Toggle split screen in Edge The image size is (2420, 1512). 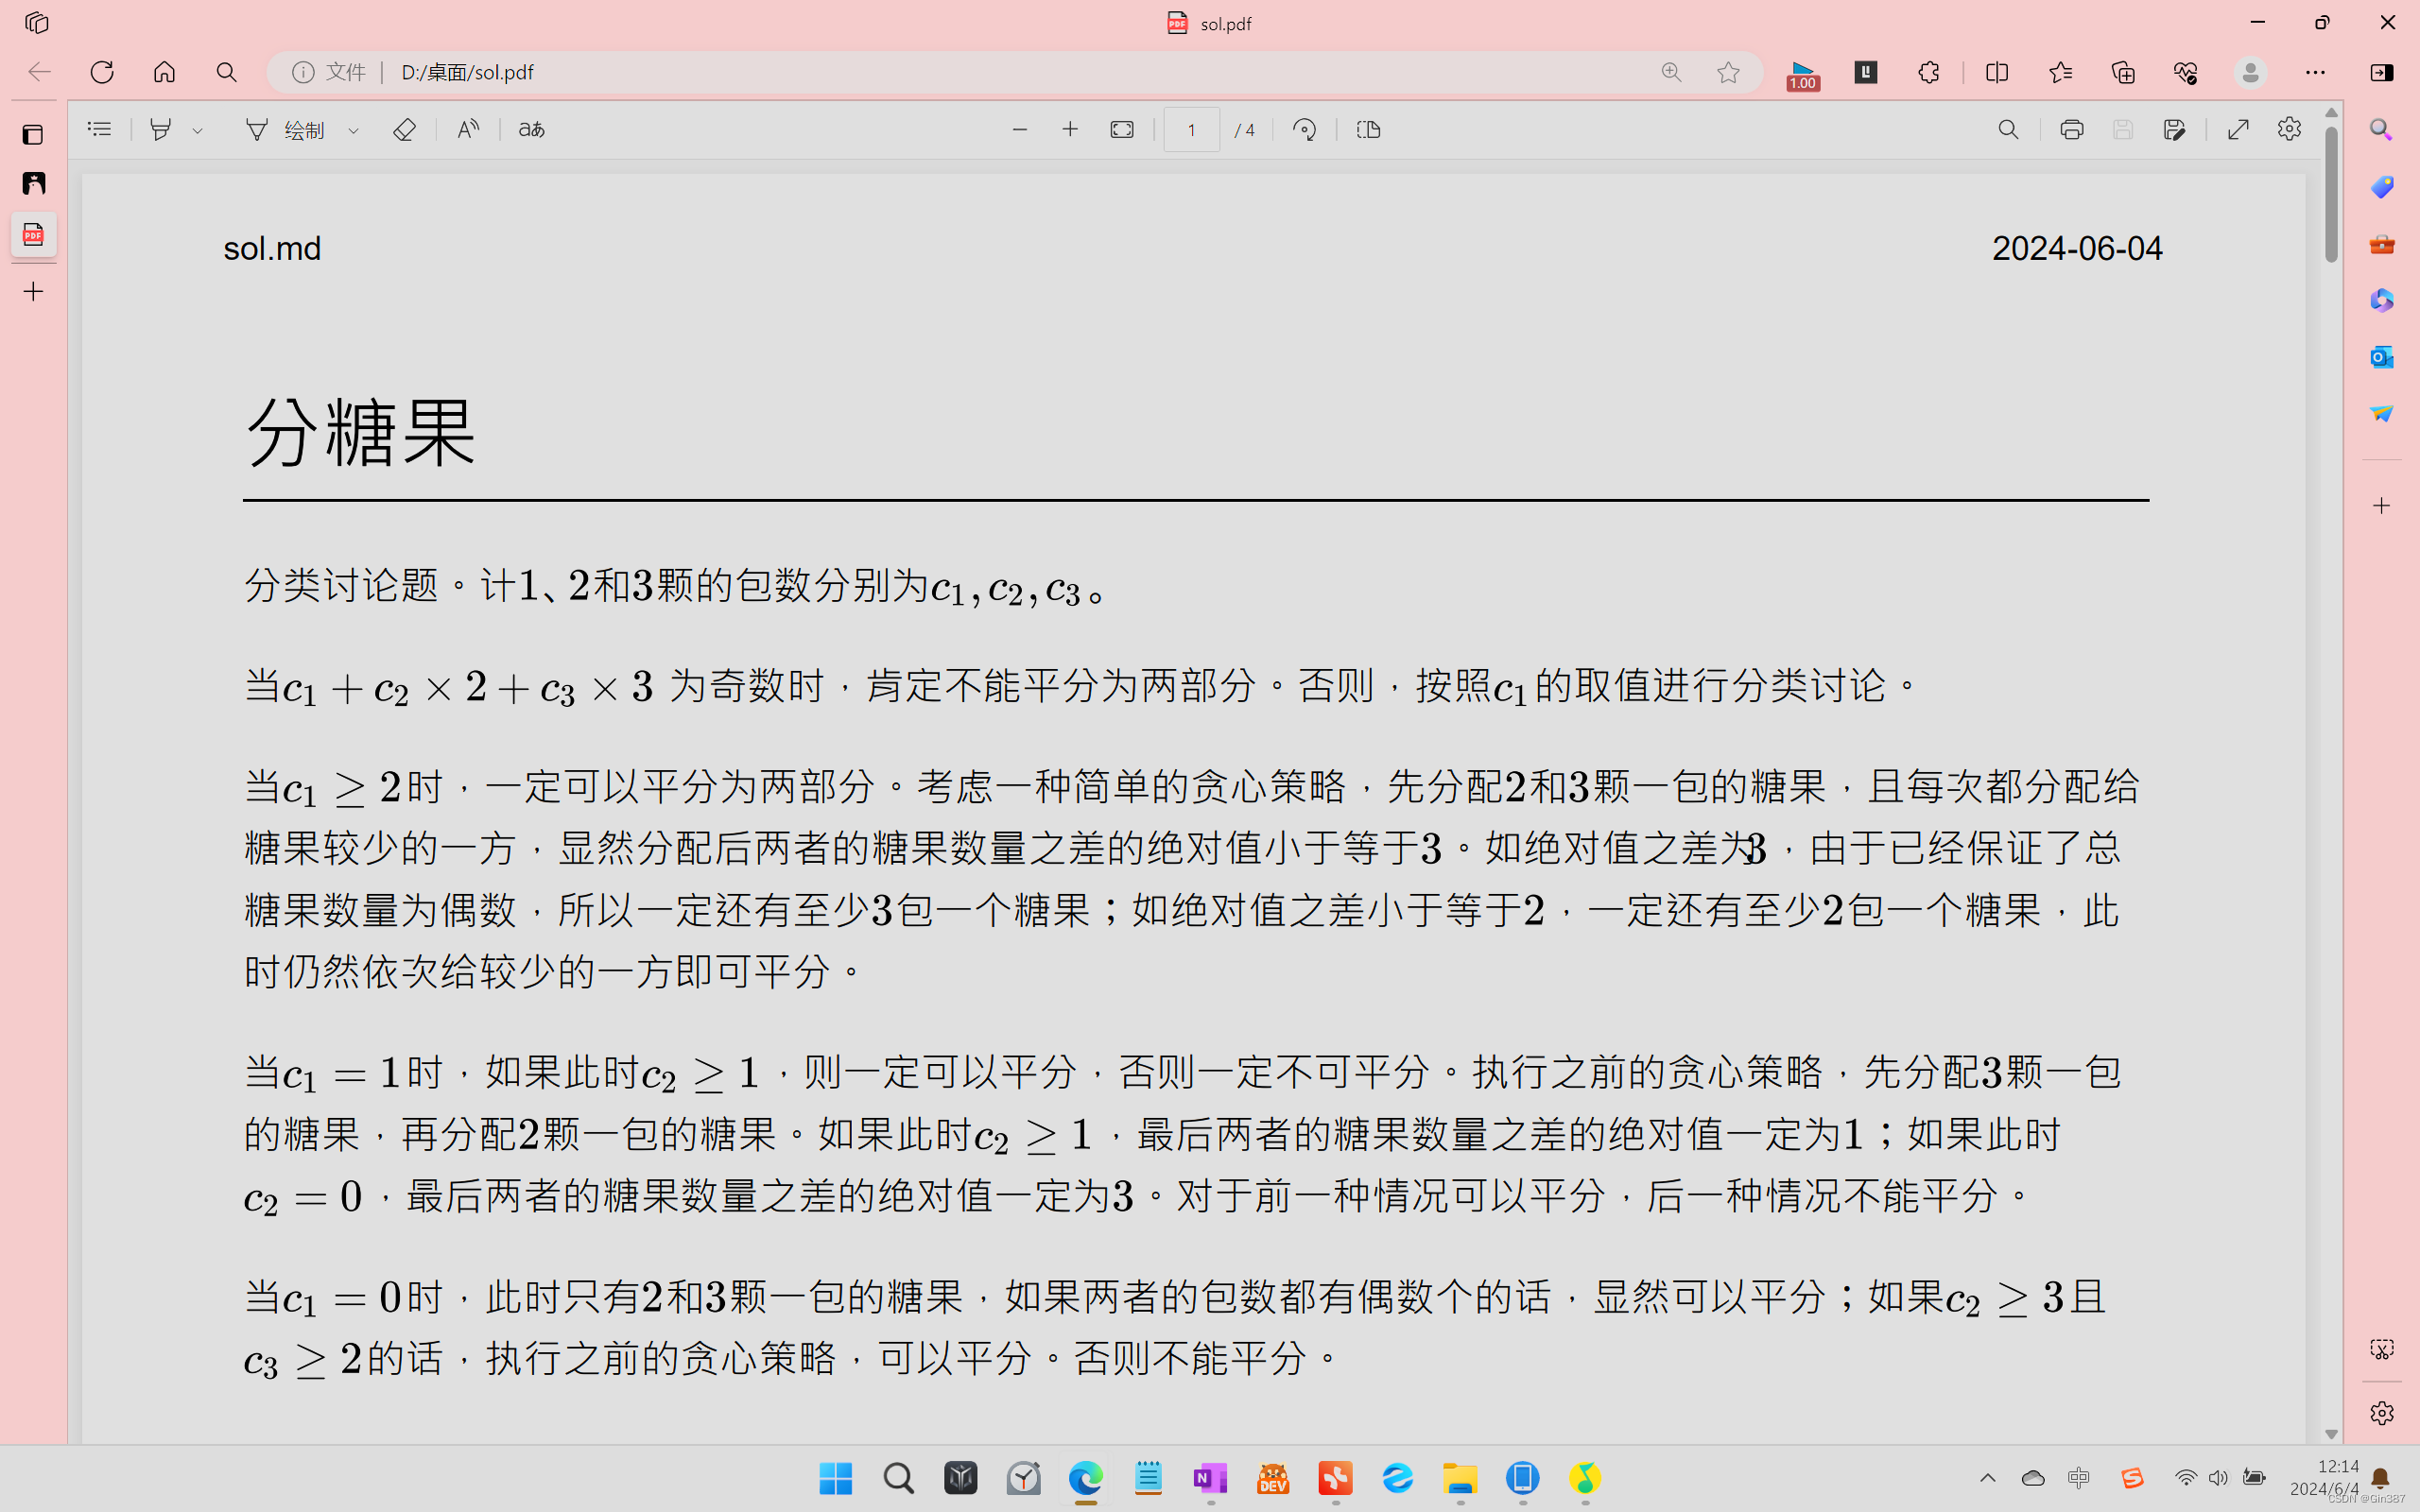pyautogui.click(x=1996, y=72)
